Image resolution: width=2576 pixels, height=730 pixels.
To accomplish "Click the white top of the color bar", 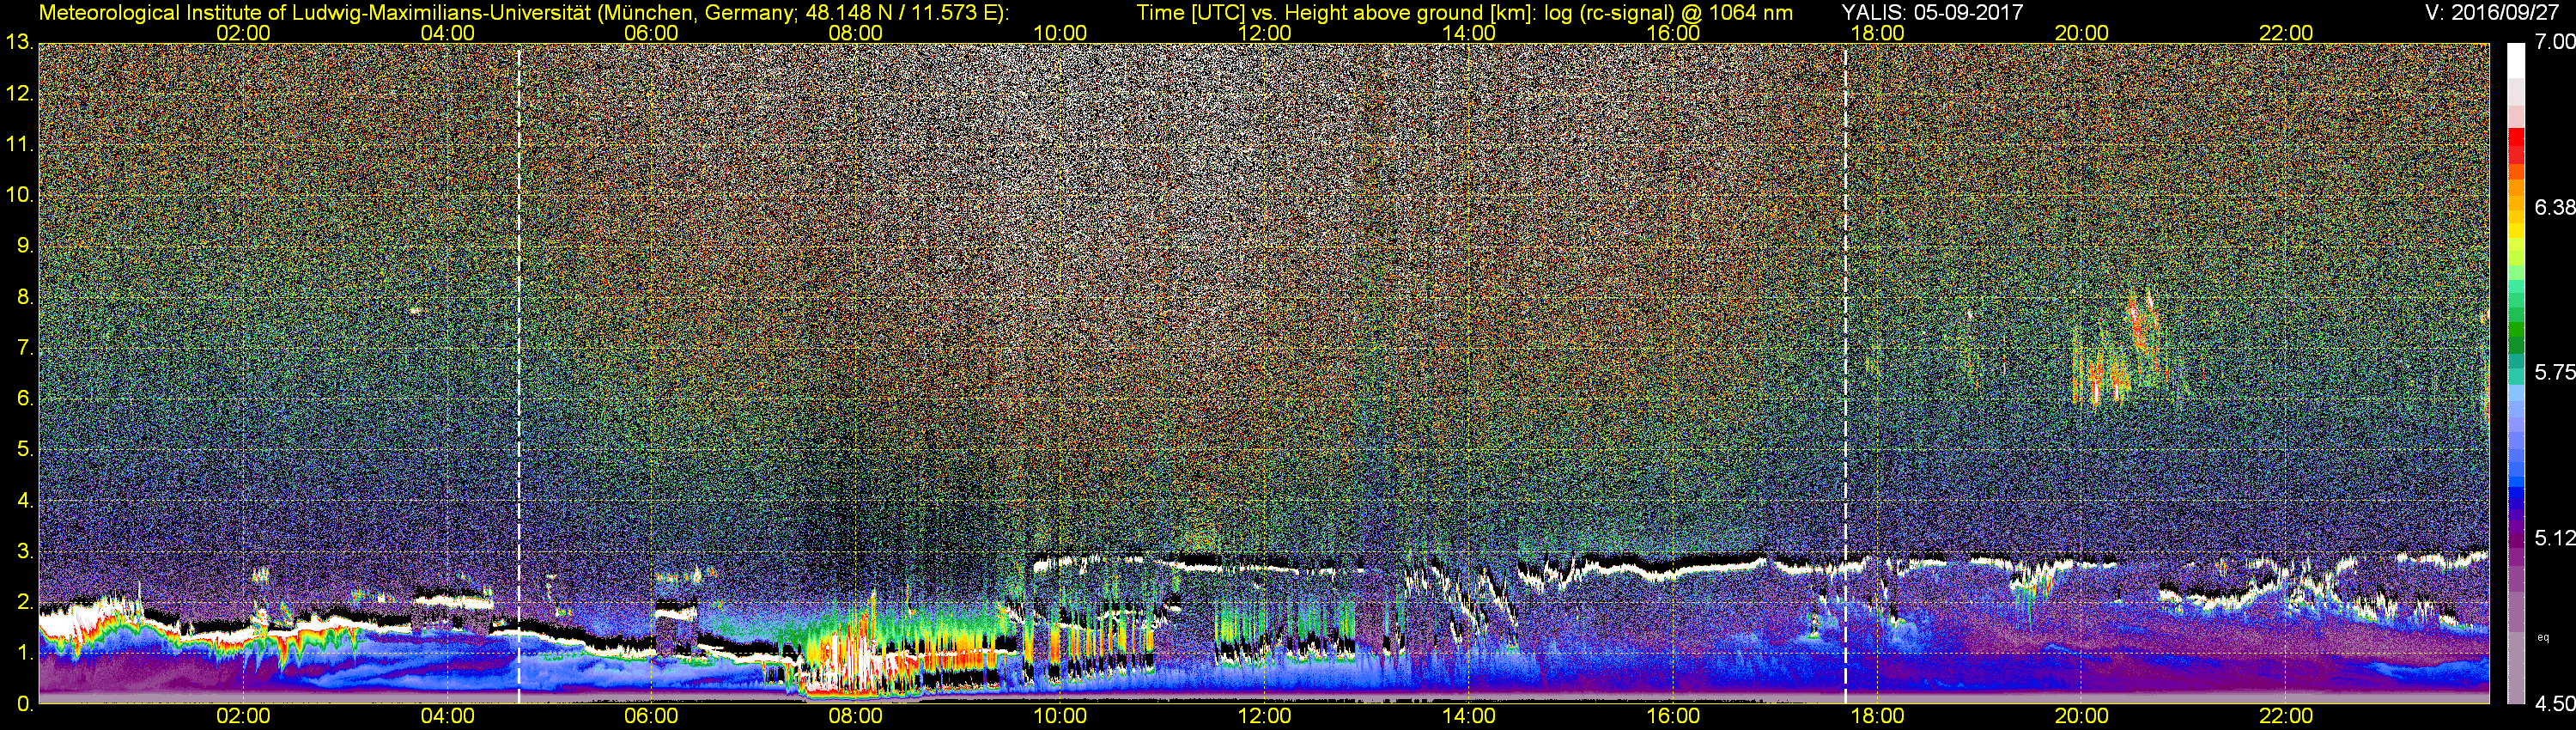I will [x=2515, y=60].
